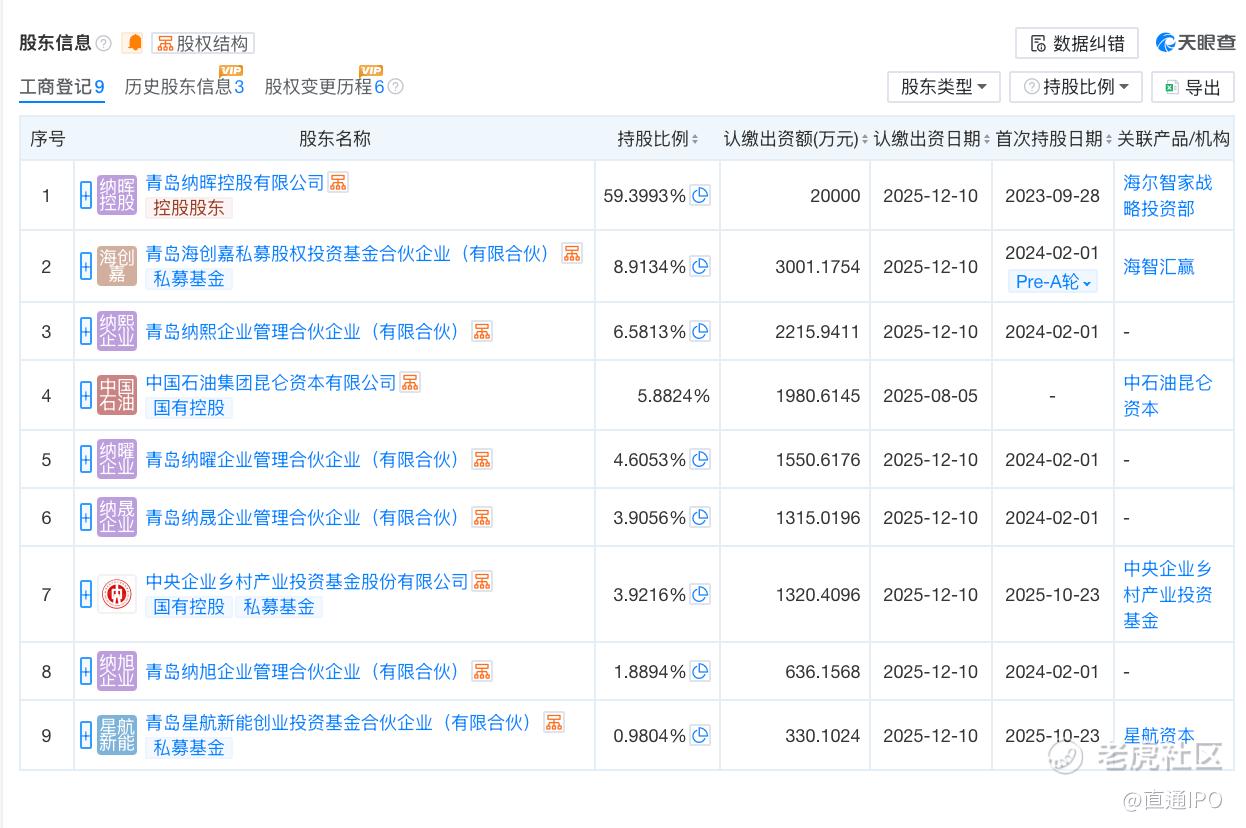The image size is (1246, 828).
Task: Open equity structure icon next to 青岛海创嘉
Action: pos(571,253)
